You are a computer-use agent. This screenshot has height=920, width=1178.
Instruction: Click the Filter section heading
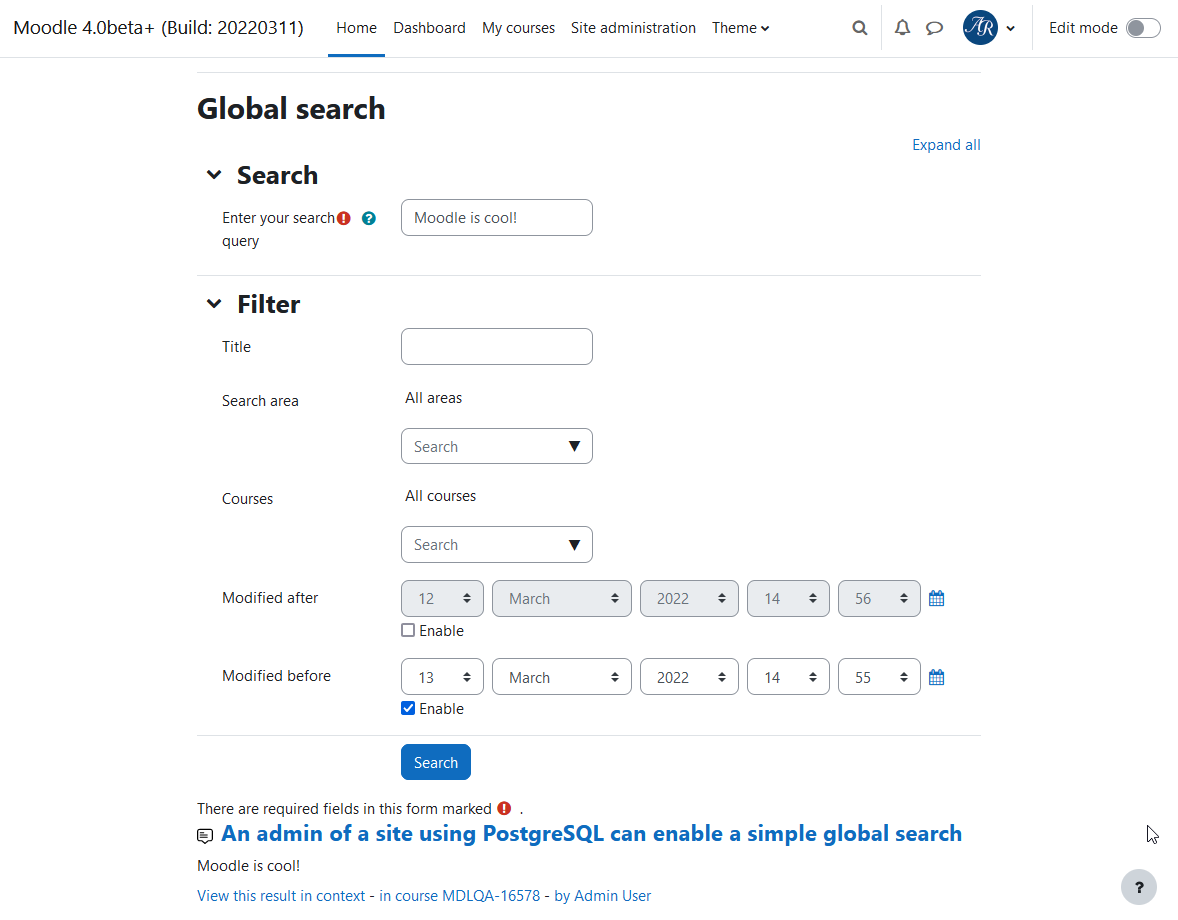click(268, 304)
